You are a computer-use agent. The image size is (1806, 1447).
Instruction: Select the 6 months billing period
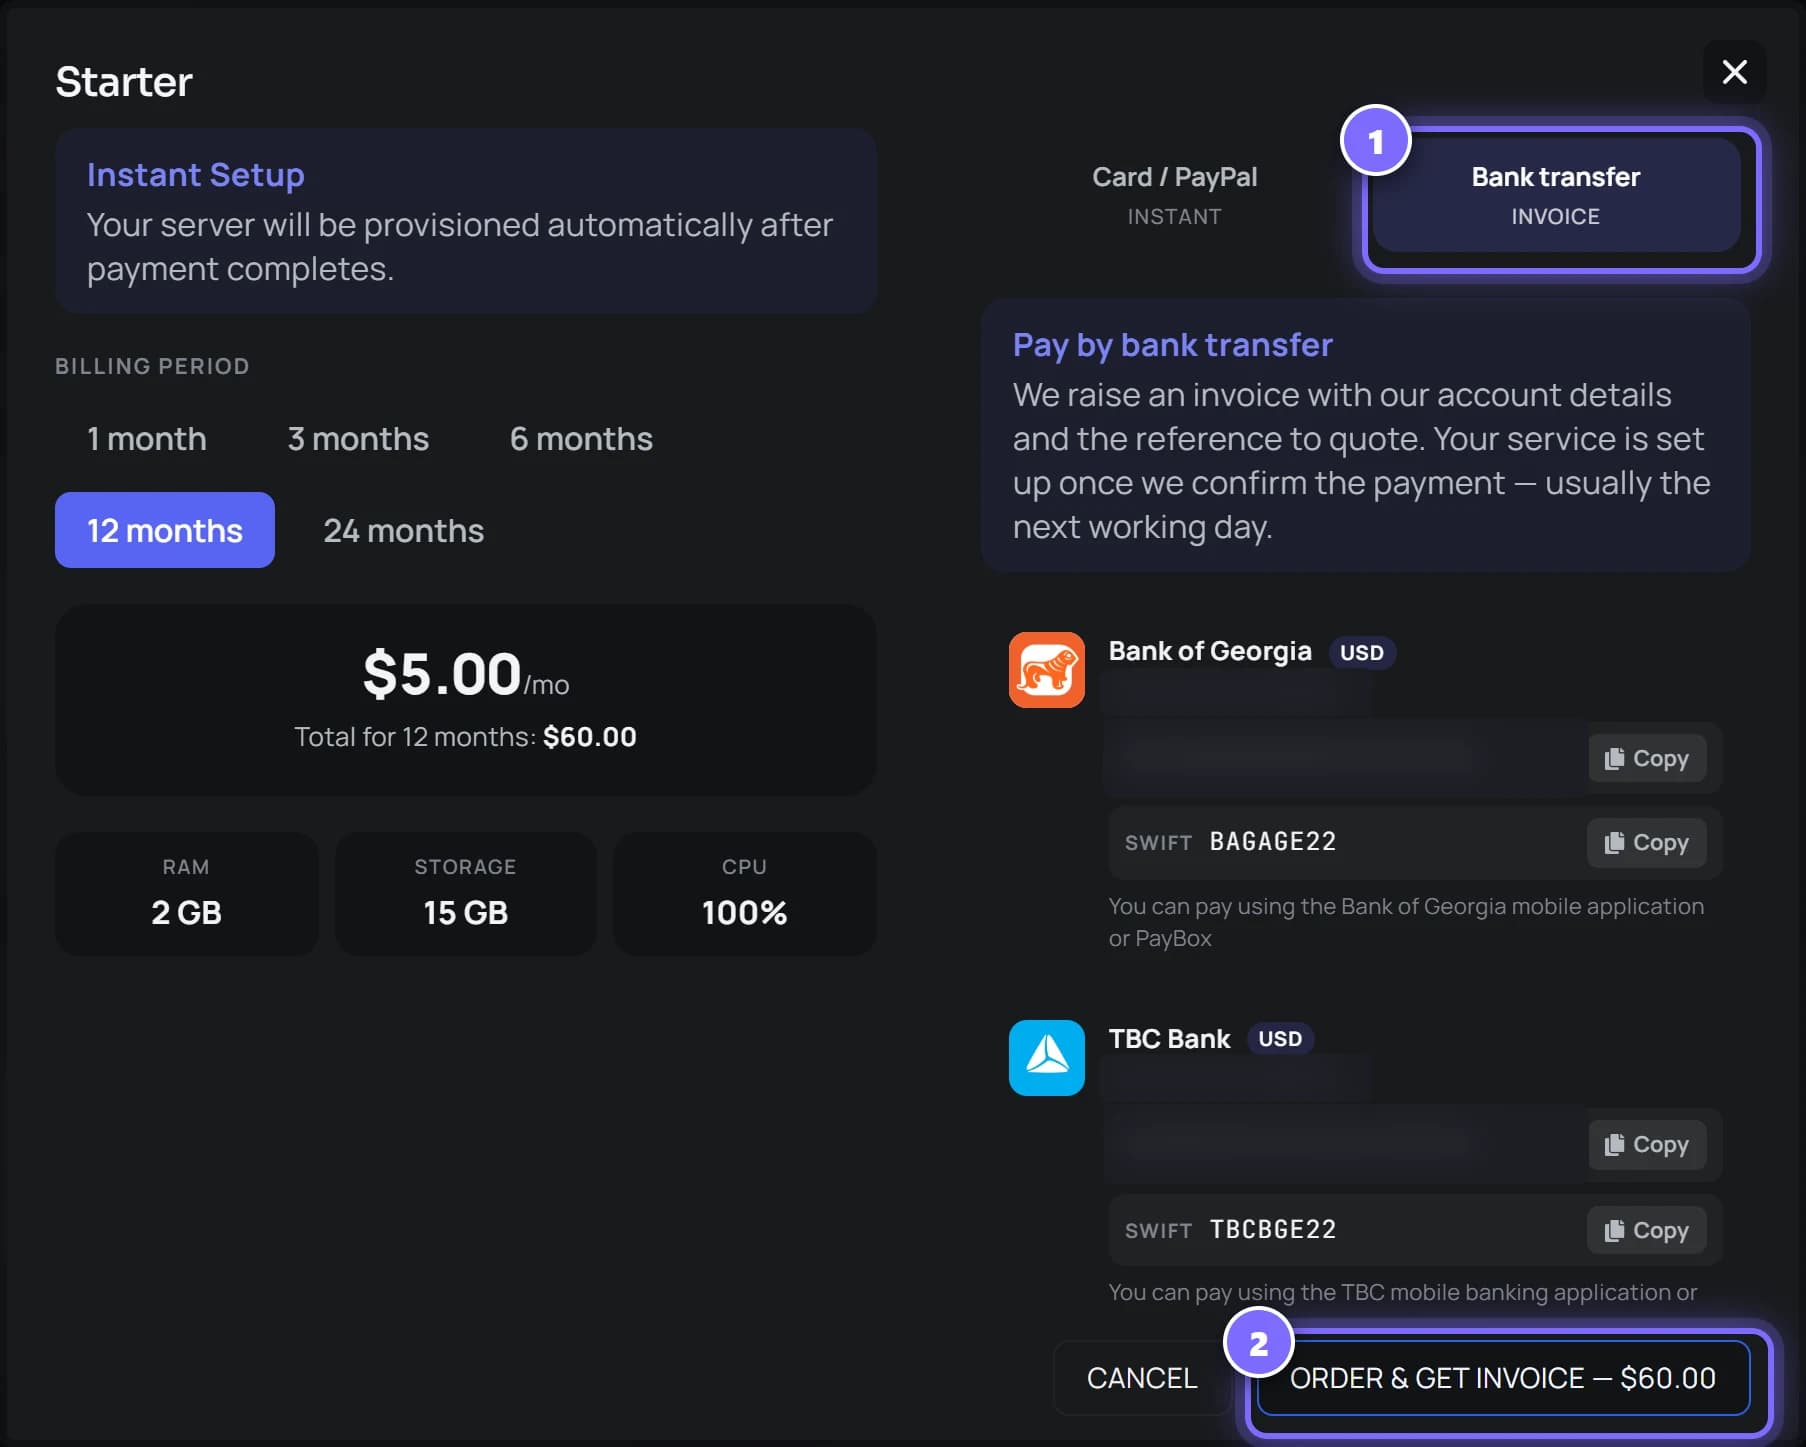pos(581,439)
